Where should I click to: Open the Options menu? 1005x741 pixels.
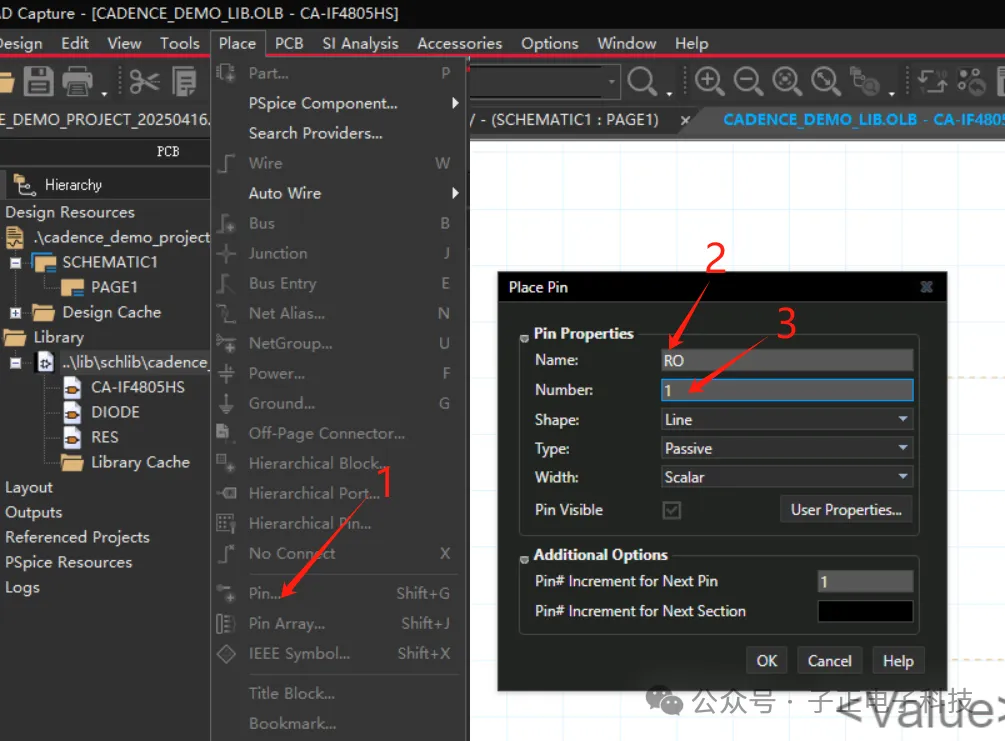point(549,43)
